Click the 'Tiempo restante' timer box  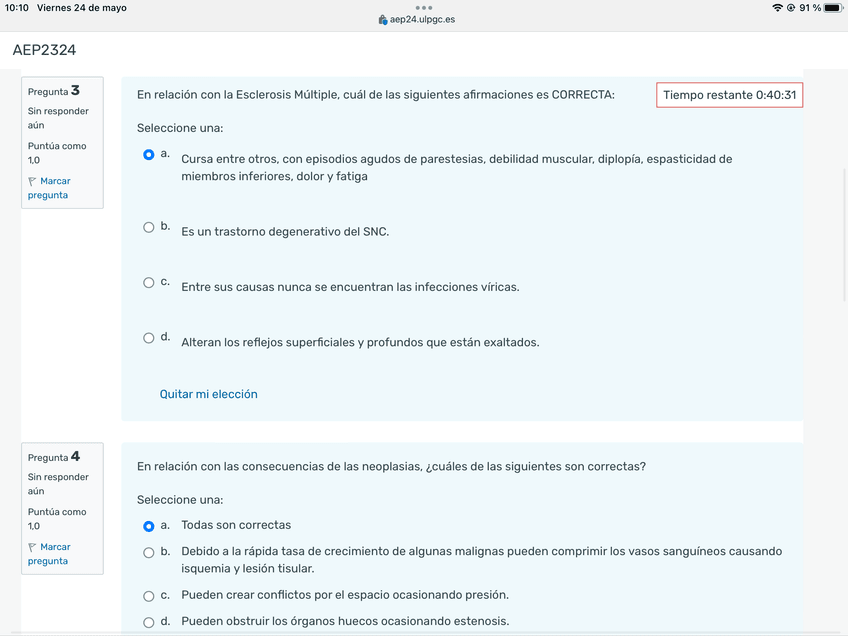click(x=729, y=95)
